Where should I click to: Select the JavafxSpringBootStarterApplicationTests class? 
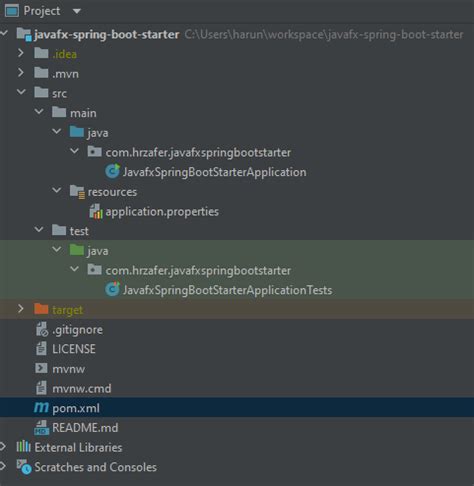227,290
